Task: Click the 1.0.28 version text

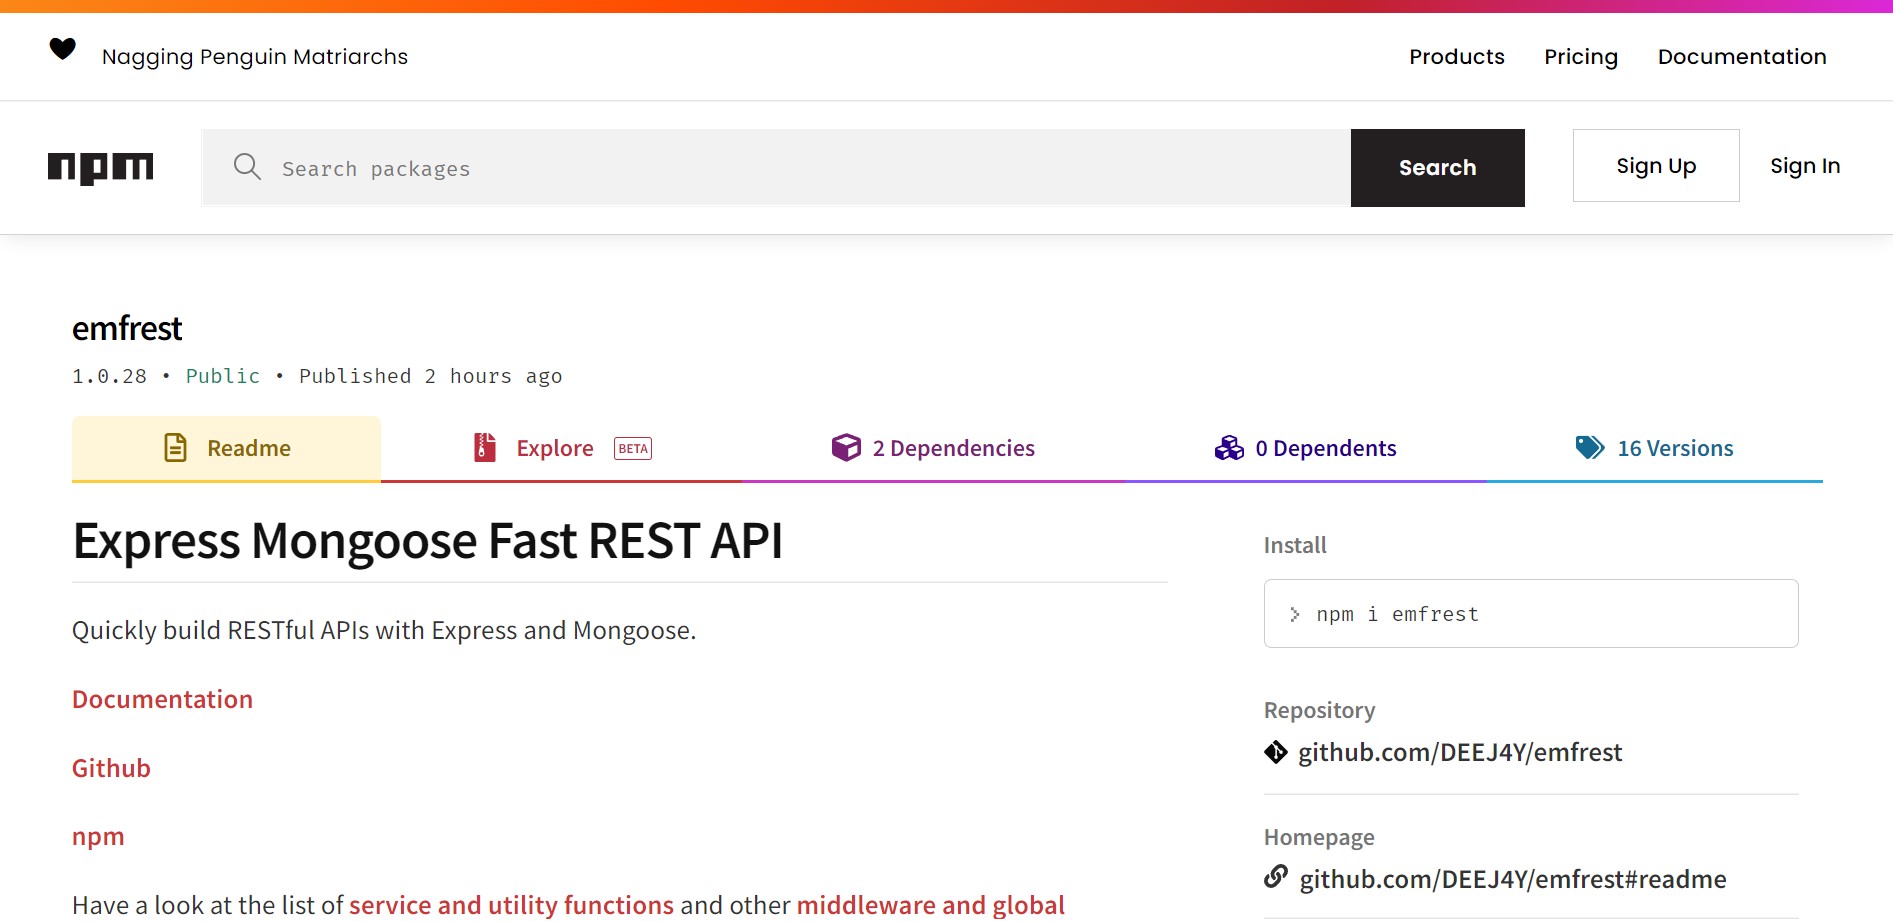Action: pyautogui.click(x=109, y=376)
